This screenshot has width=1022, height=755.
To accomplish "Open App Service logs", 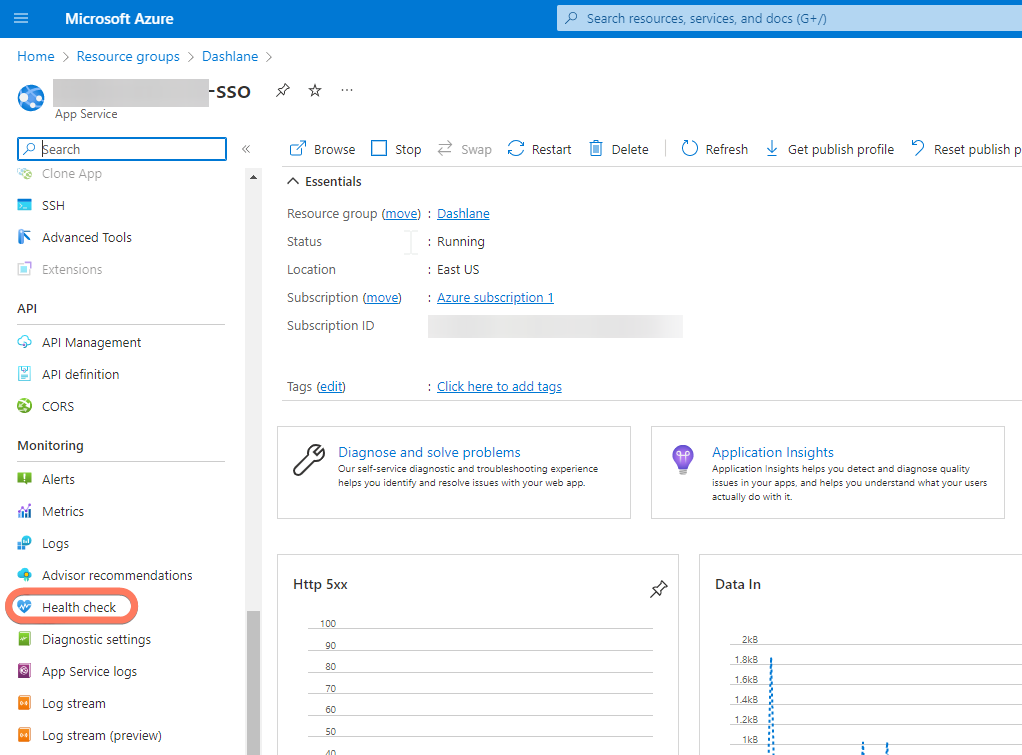I will pyautogui.click(x=77, y=671).
